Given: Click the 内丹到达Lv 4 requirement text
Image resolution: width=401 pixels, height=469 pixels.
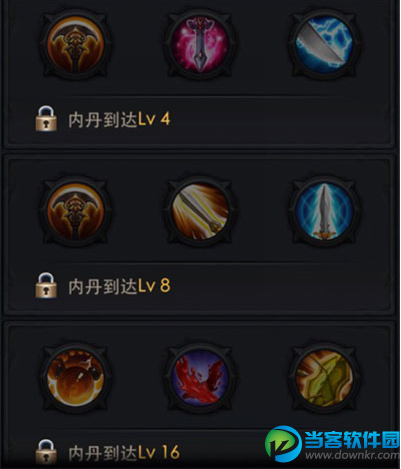Looking at the screenshot, I should point(119,119).
